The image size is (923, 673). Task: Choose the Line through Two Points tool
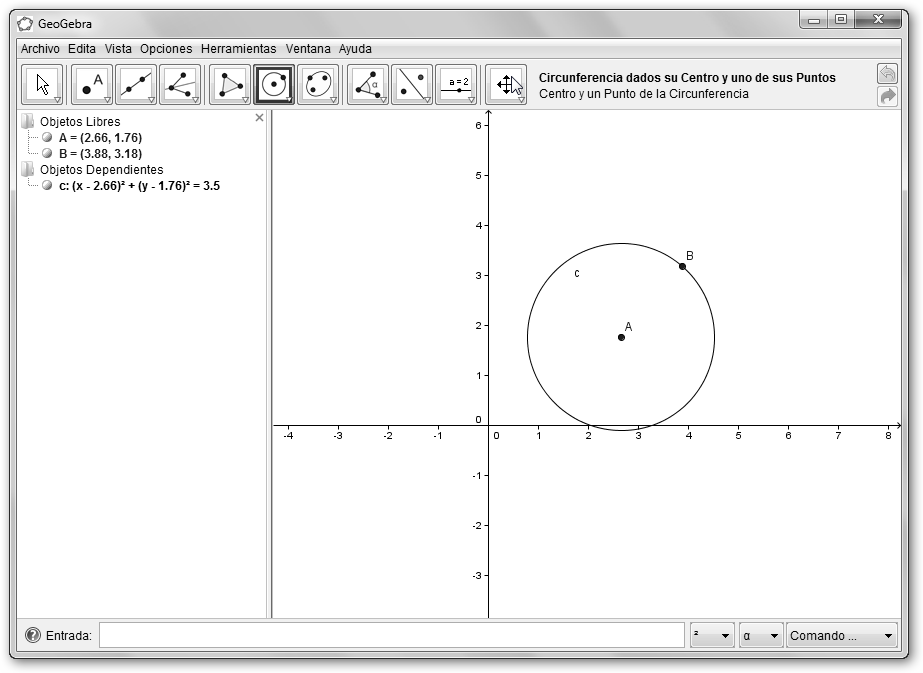136,85
